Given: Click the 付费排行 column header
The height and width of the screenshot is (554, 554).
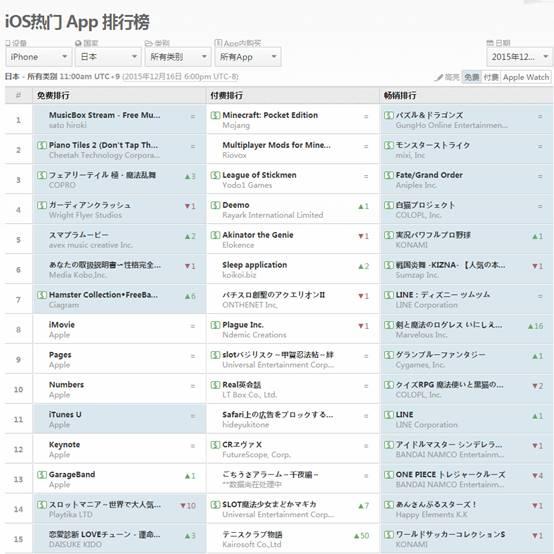Looking at the screenshot, I should tap(226, 95).
